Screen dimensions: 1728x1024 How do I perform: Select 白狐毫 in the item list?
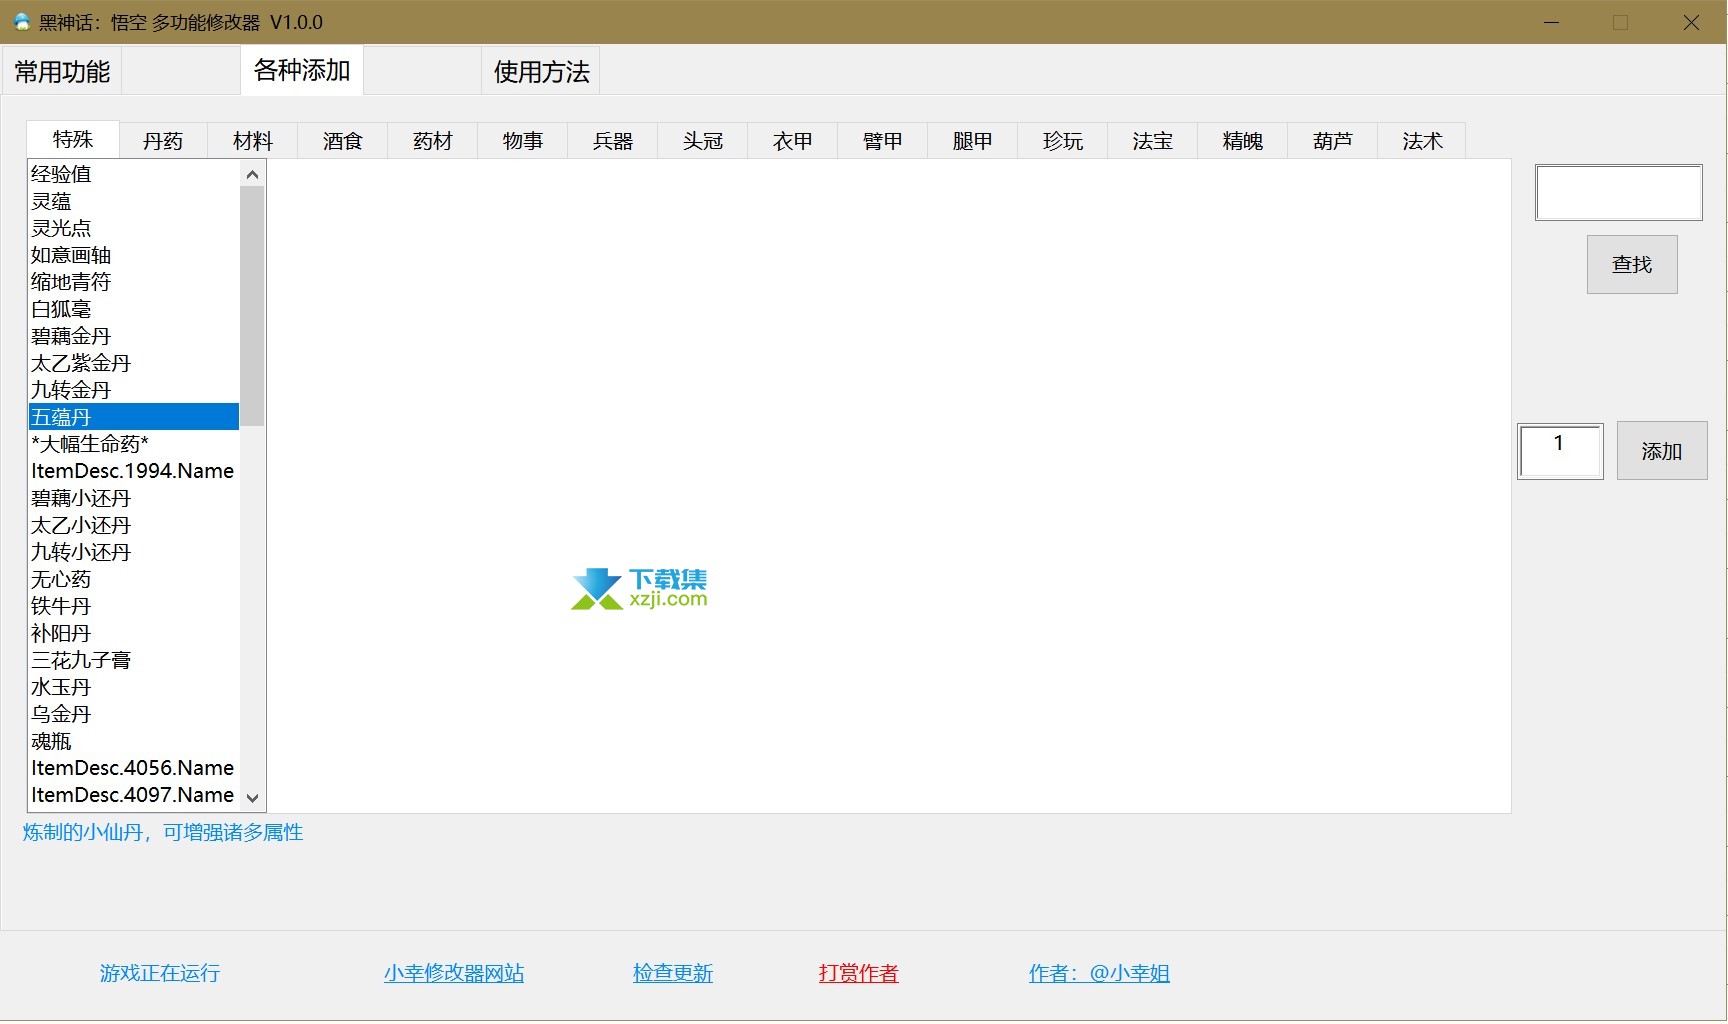134,309
